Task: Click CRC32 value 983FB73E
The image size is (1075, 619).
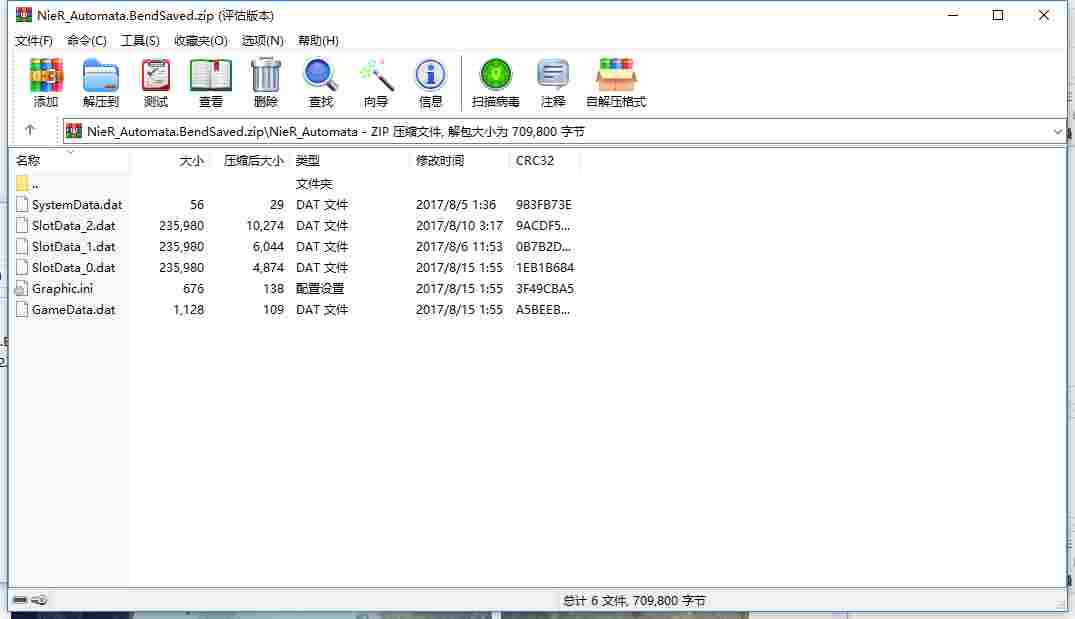Action: click(544, 204)
